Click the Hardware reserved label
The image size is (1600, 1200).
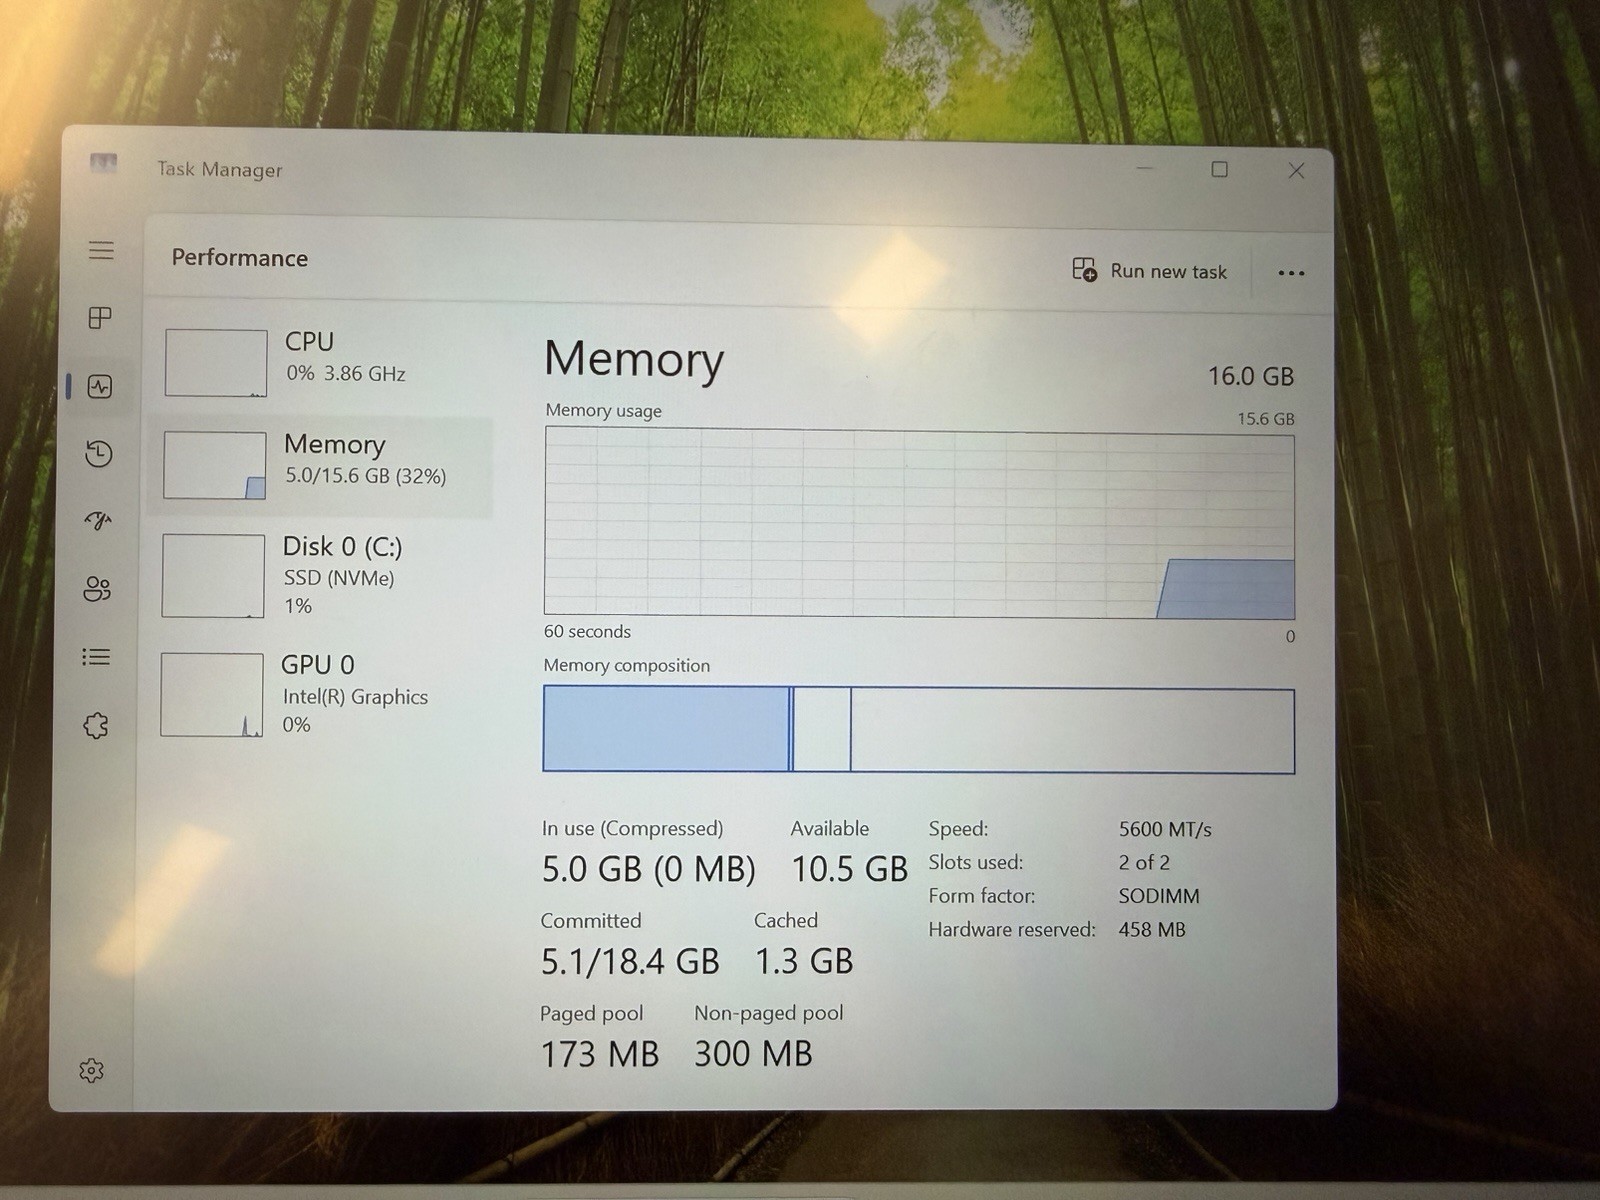coord(1012,930)
